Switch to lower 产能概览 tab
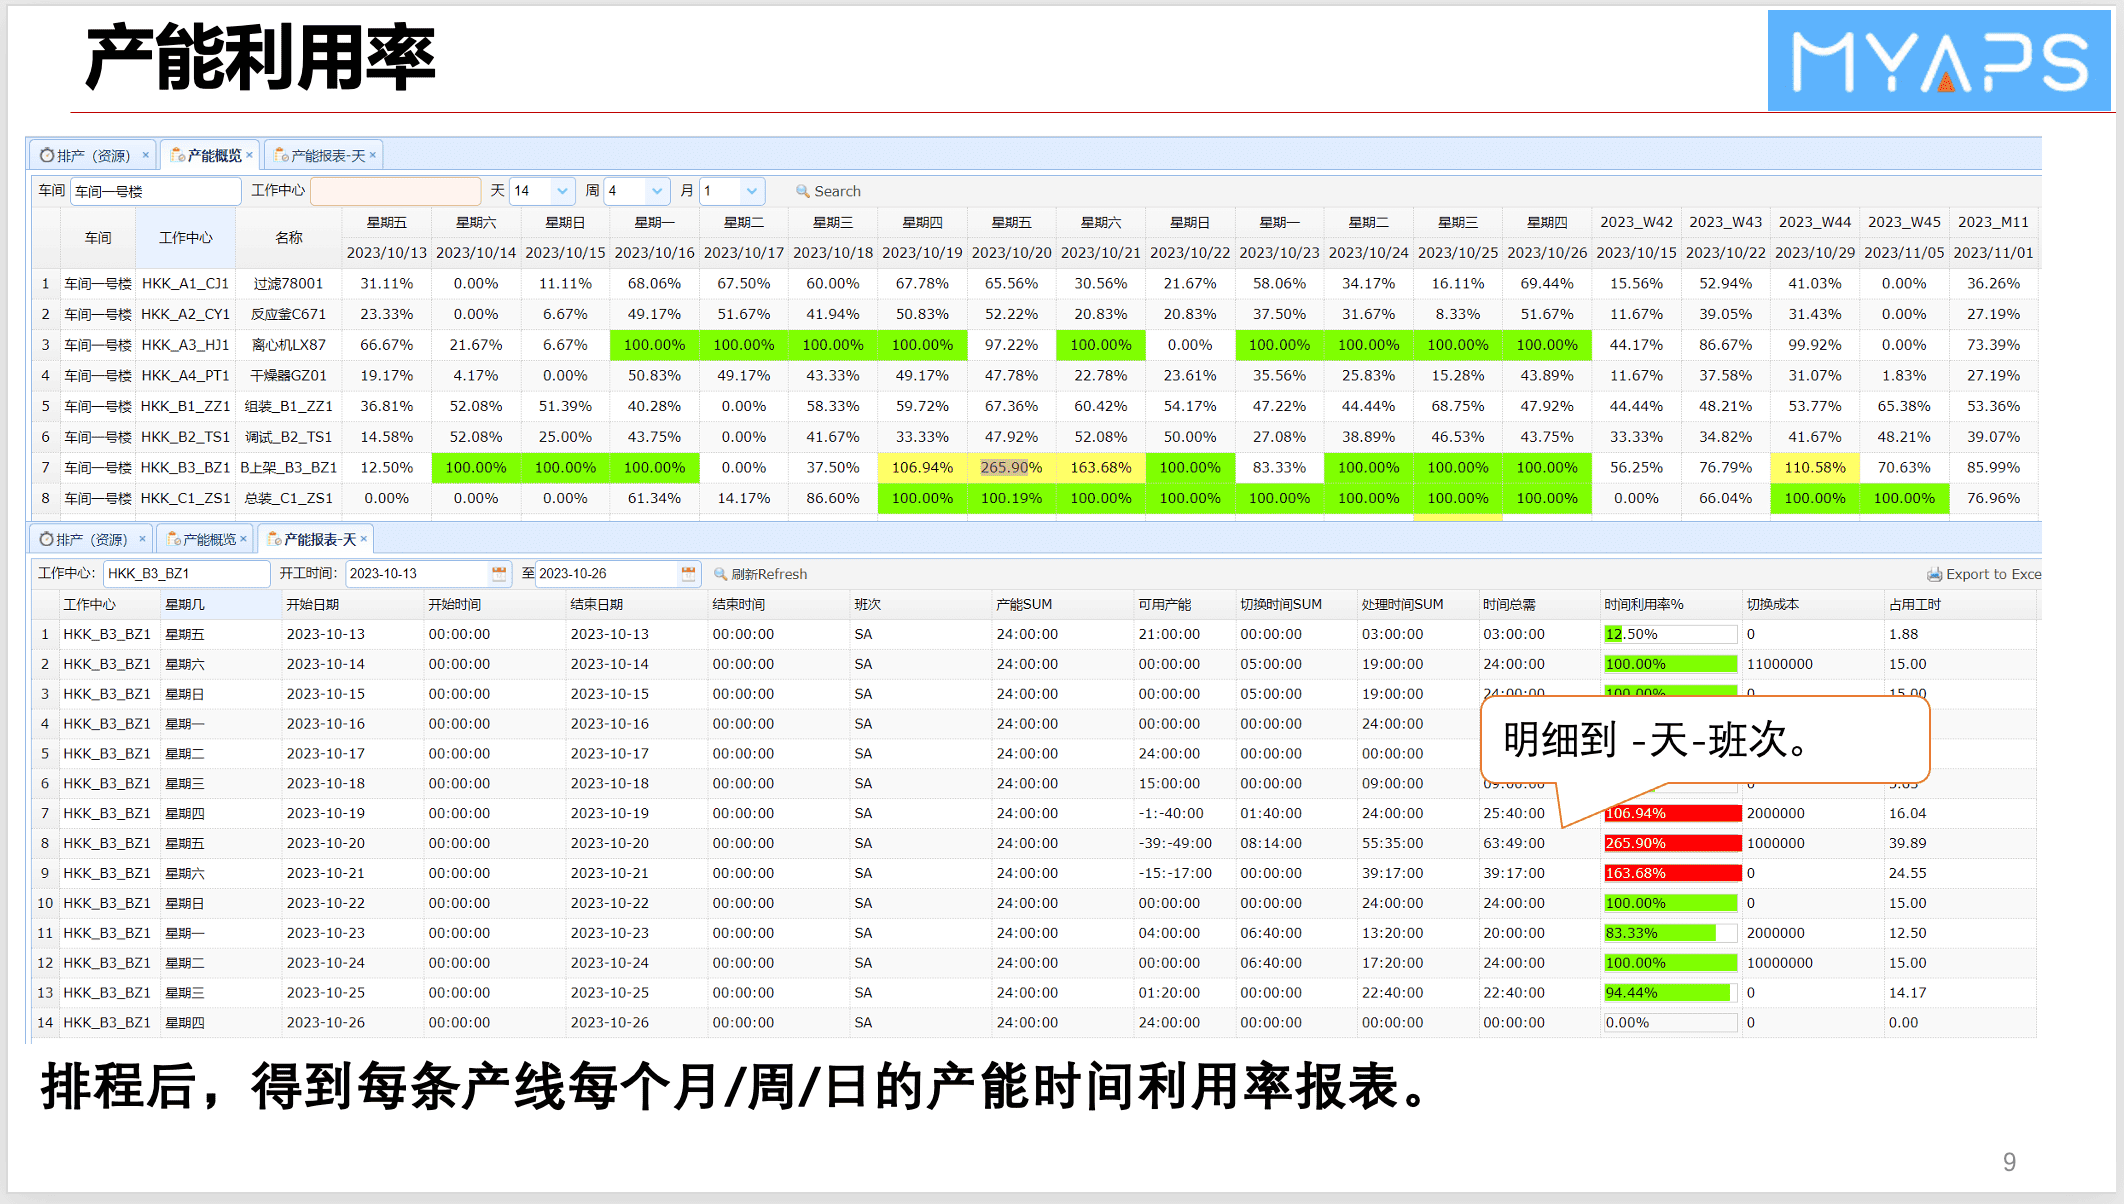Viewport: 2124px width, 1204px height. pos(208,539)
